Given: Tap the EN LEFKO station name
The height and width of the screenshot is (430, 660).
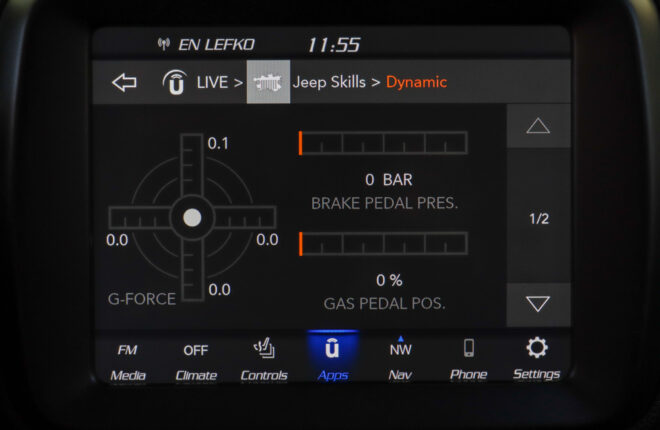Looking at the screenshot, I should [x=216, y=45].
